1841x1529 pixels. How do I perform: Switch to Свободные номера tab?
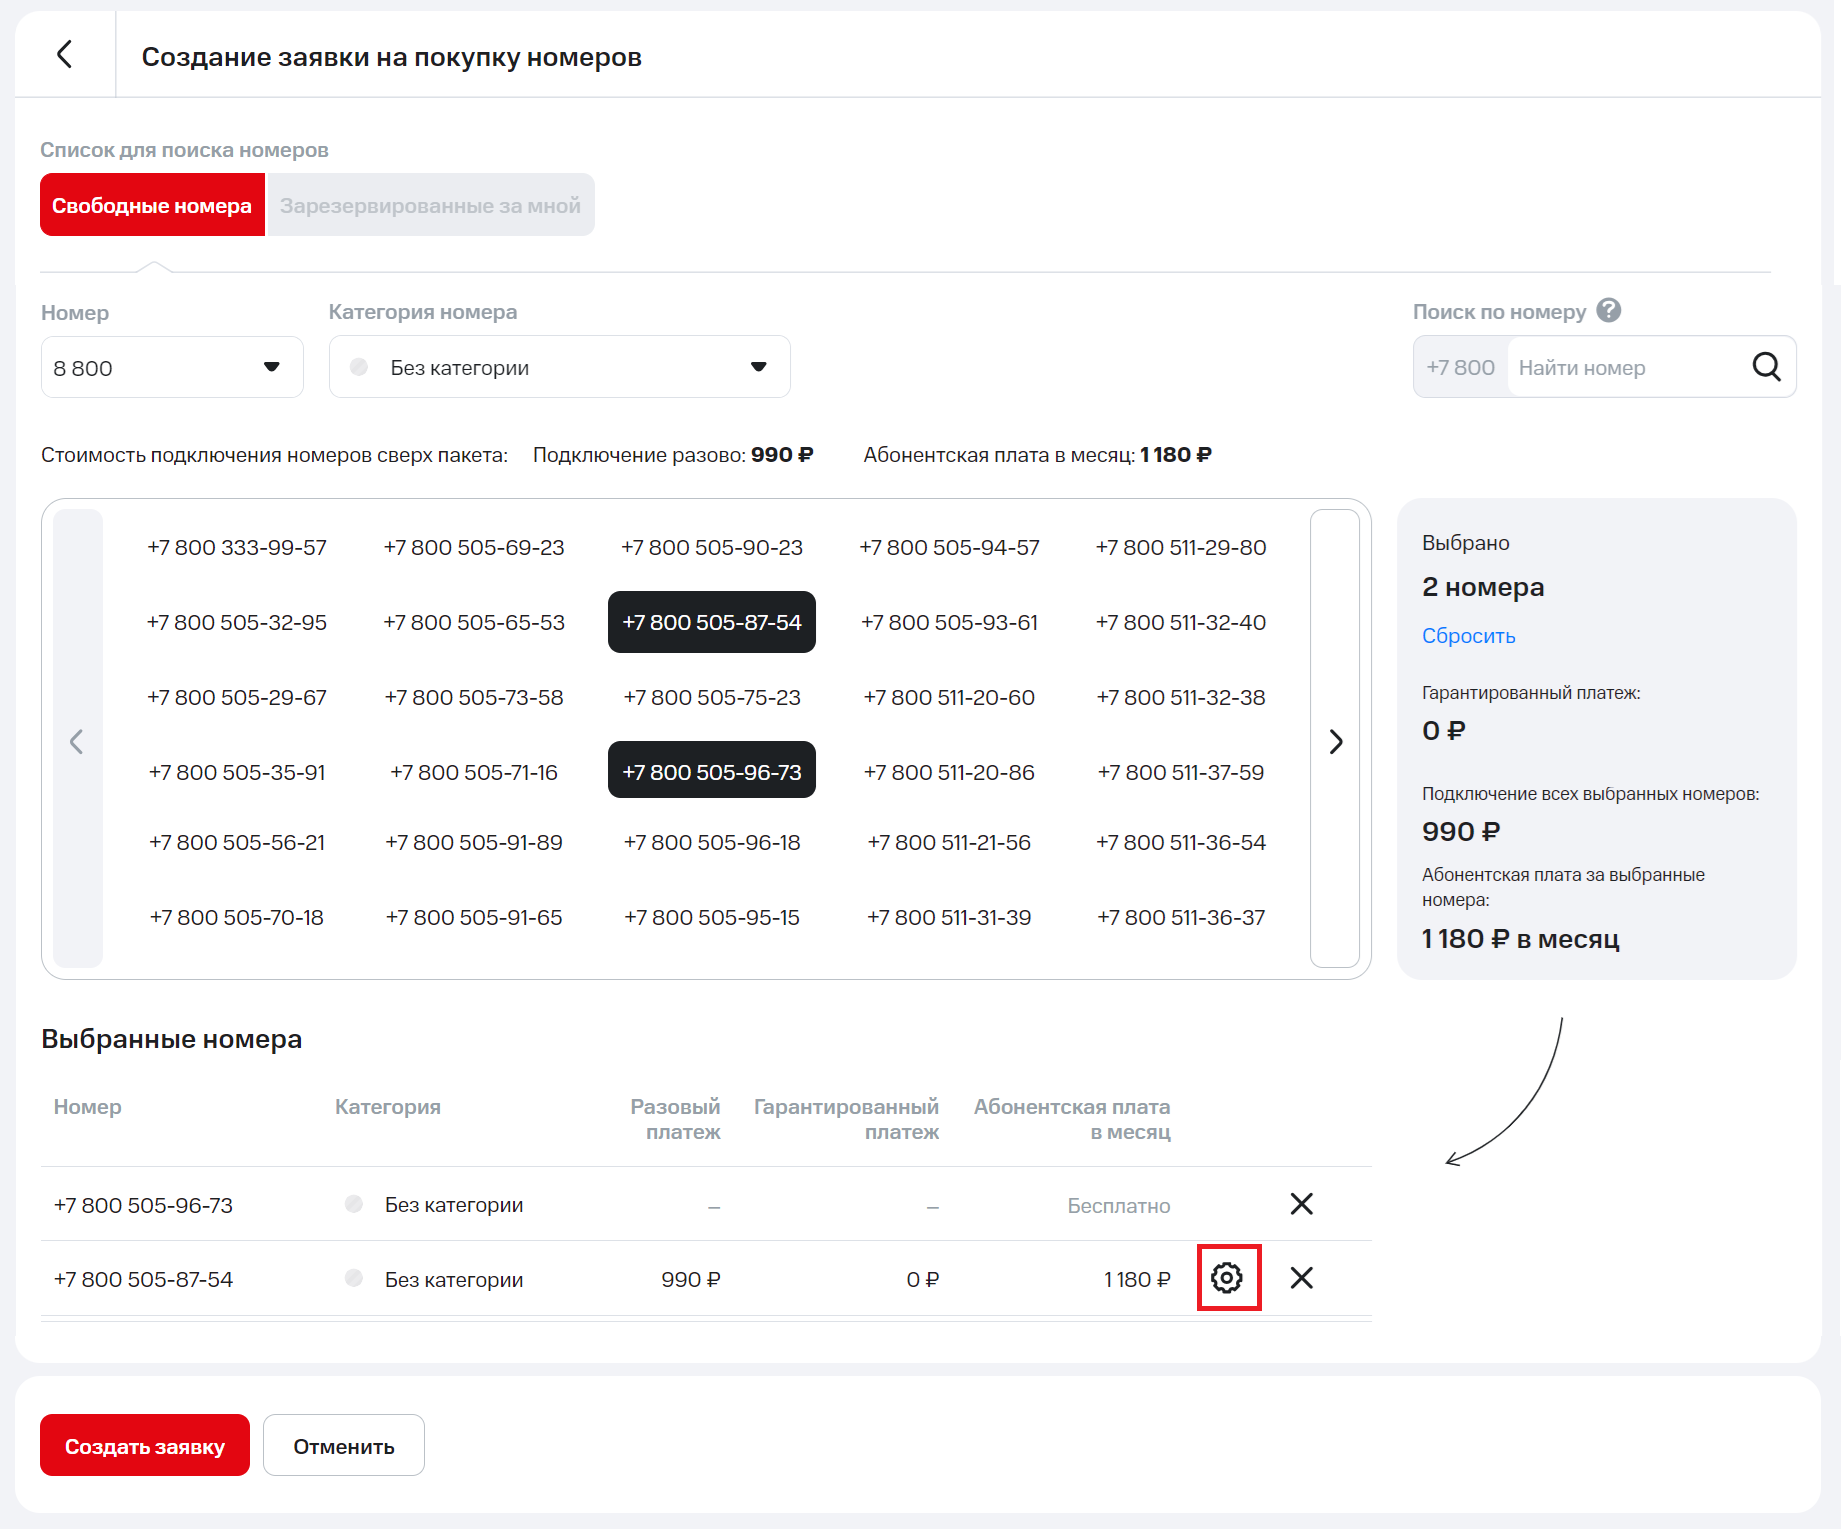tap(152, 206)
